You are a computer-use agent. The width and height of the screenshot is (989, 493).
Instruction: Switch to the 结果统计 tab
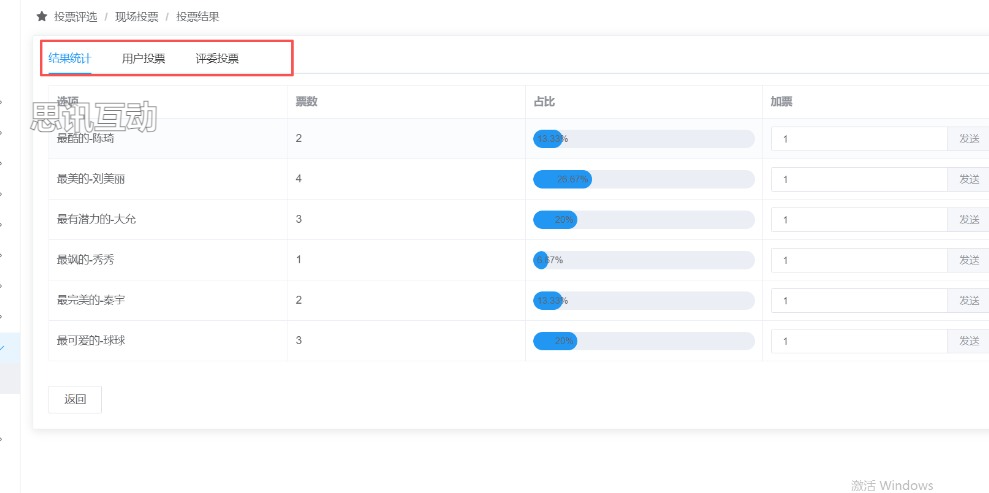70,58
